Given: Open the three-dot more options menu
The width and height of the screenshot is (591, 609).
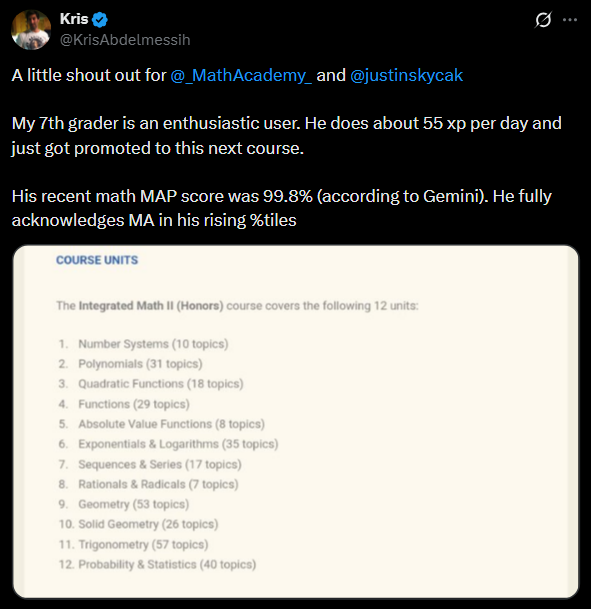Looking at the screenshot, I should [570, 19].
